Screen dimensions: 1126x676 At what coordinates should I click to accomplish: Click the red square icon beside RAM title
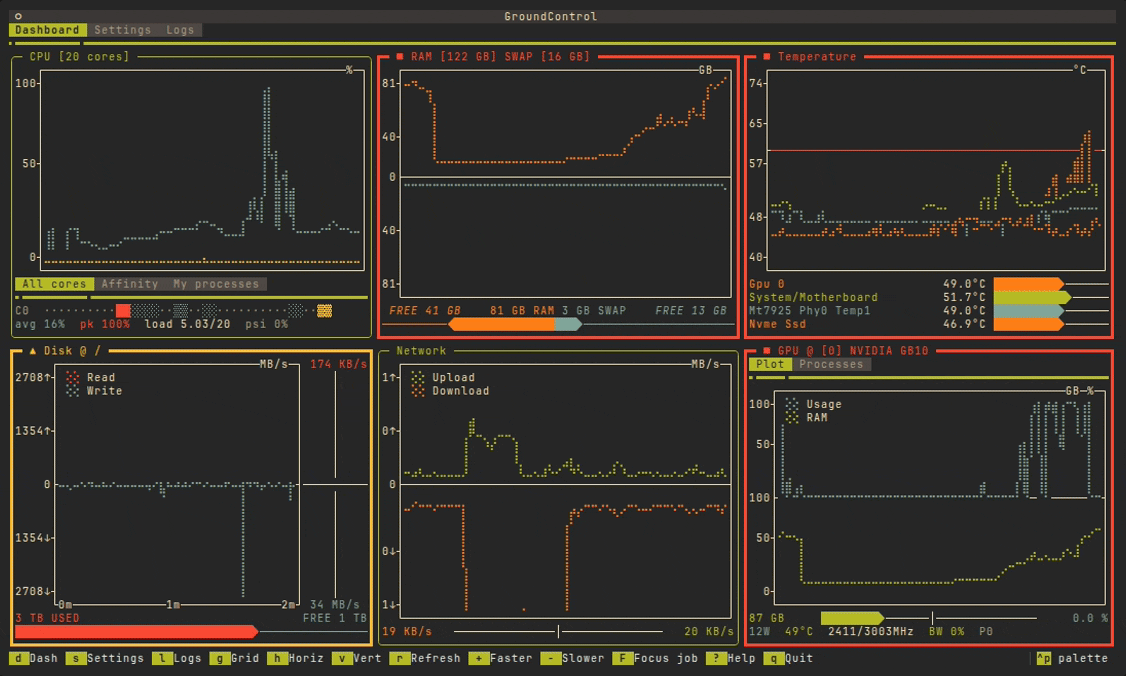pos(400,56)
